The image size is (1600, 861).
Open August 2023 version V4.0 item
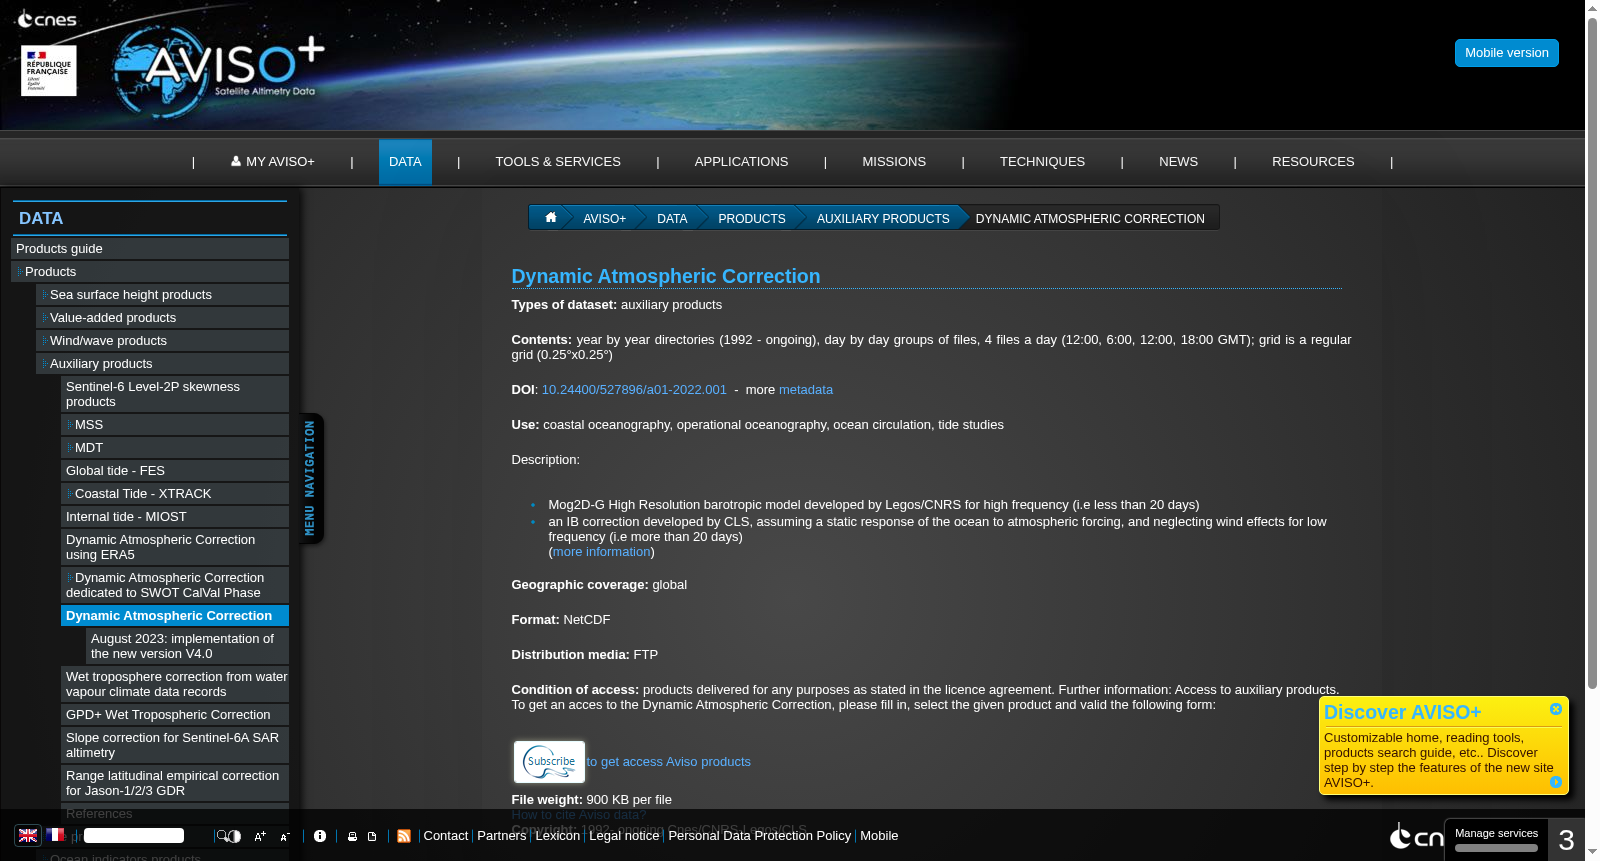[187, 646]
